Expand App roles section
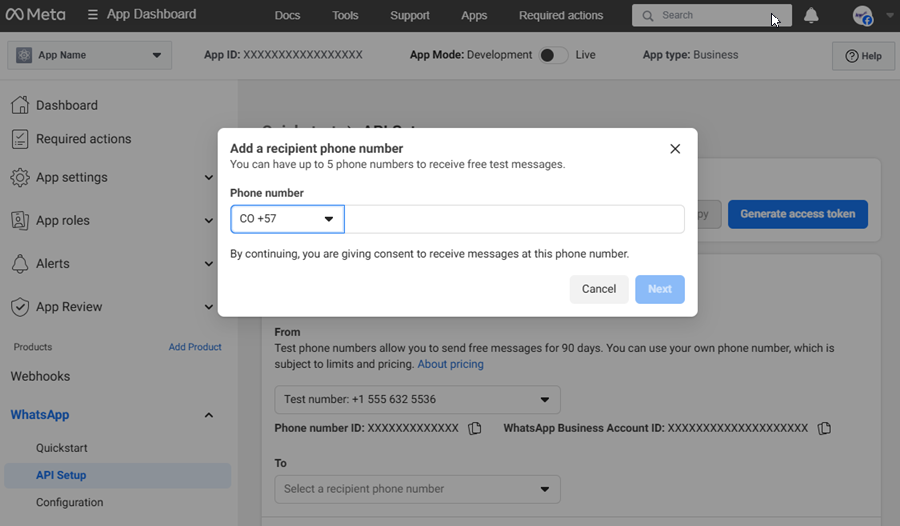Image resolution: width=900 pixels, height=526 pixels. coord(209,221)
